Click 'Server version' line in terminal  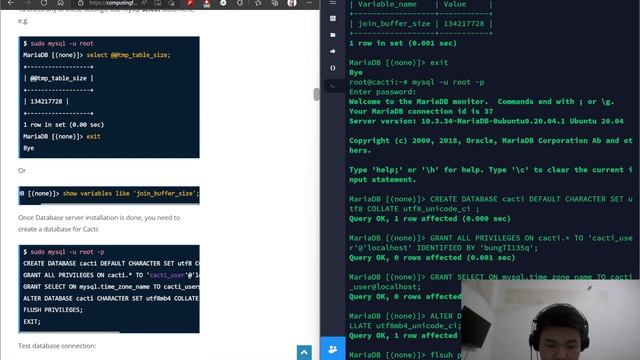pos(486,121)
